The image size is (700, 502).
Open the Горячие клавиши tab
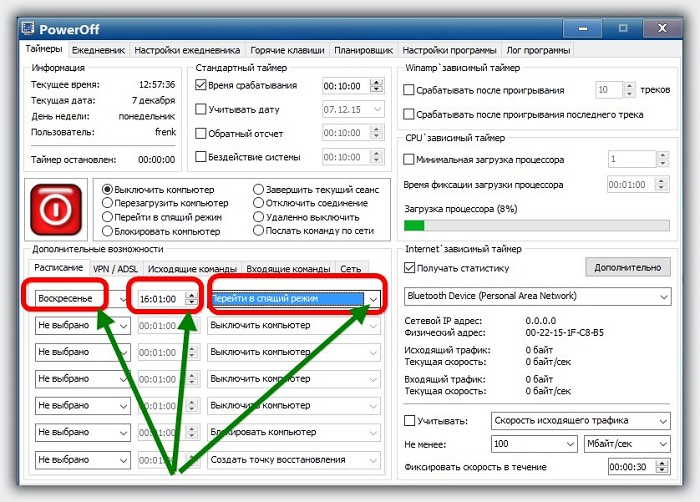pyautogui.click(x=287, y=50)
